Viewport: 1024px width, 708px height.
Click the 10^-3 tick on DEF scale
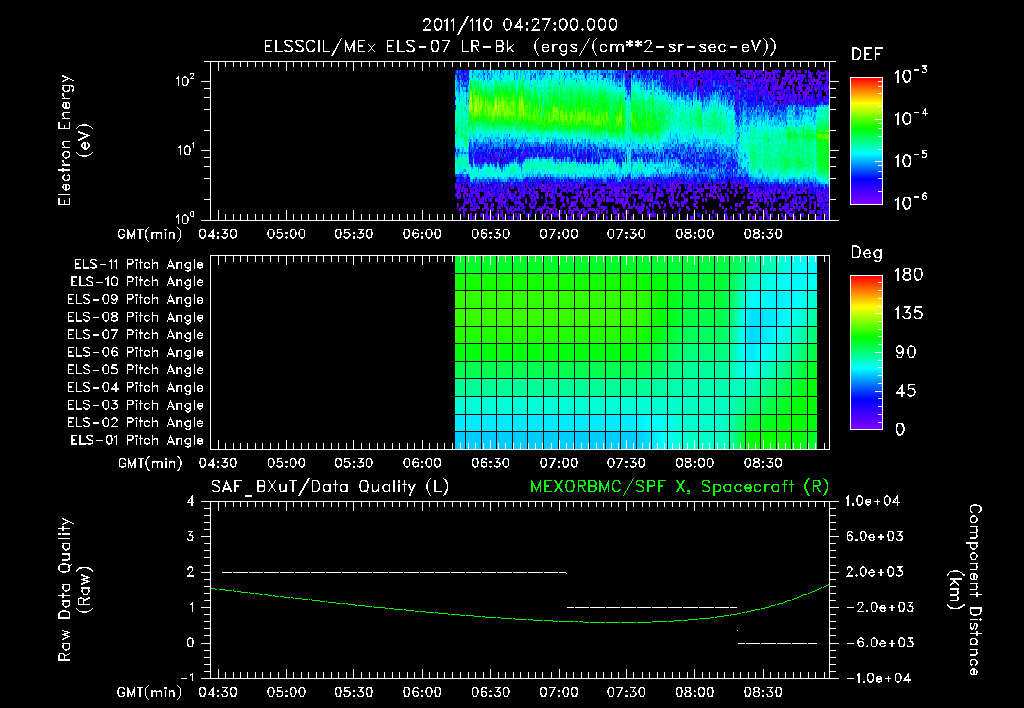point(910,76)
